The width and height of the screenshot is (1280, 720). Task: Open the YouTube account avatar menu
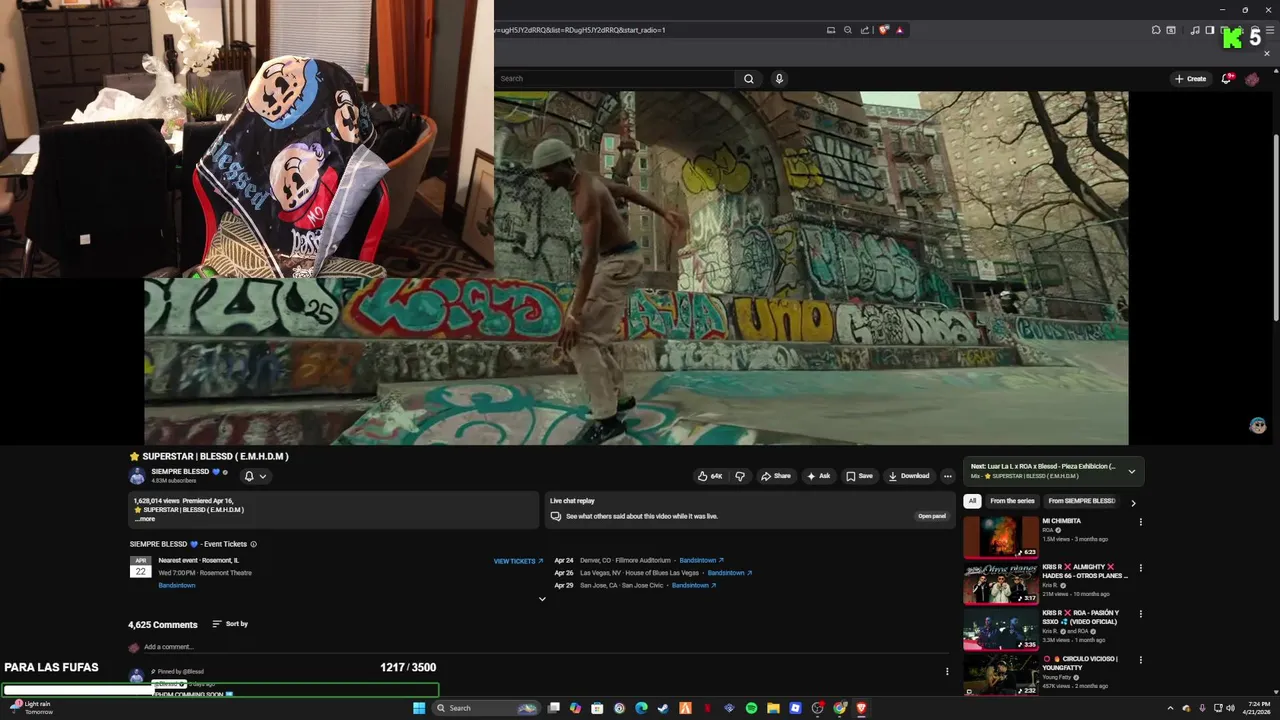(1252, 79)
